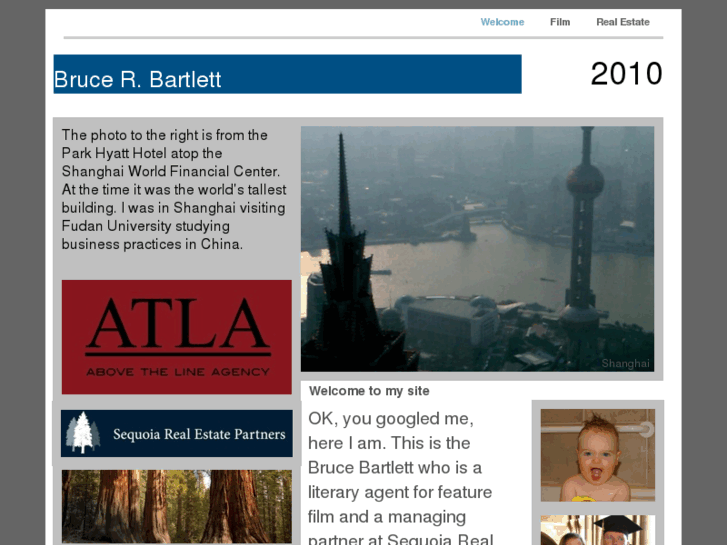Click the 'Fudan University studying' text line
This screenshot has height=545, width=727.
146,226
